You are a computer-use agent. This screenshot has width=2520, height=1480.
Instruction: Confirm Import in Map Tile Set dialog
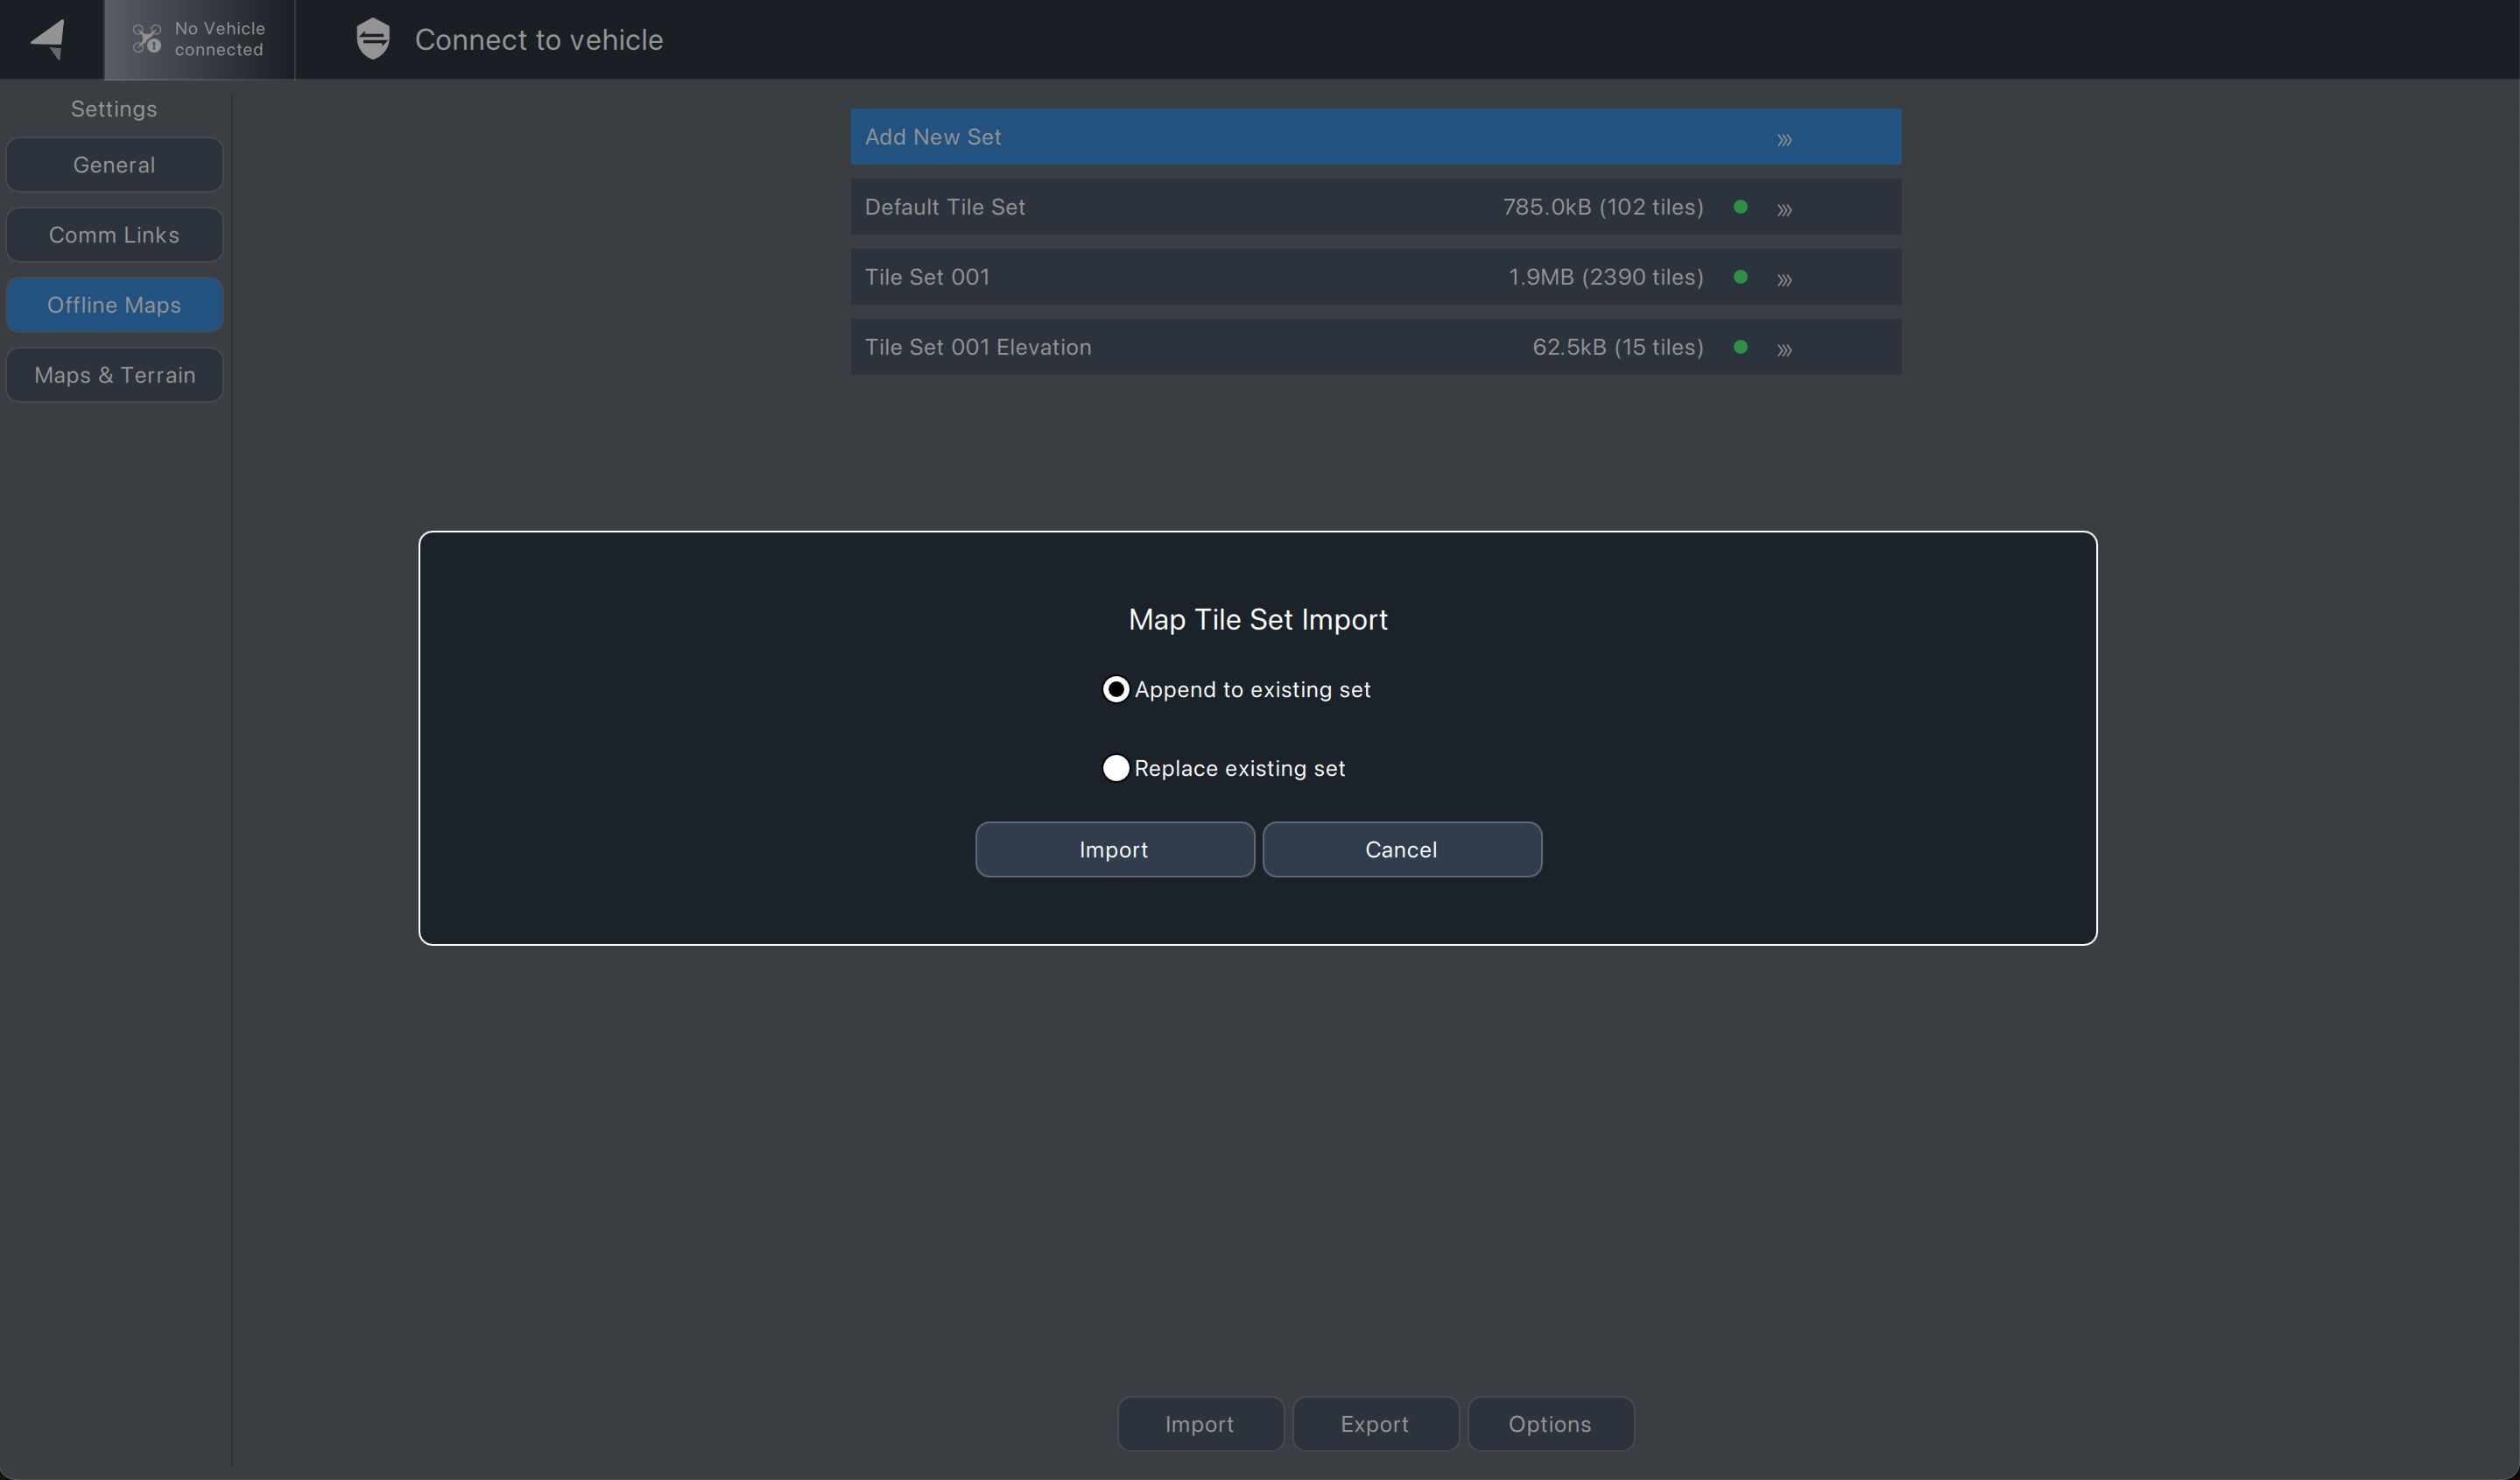pyautogui.click(x=1114, y=850)
